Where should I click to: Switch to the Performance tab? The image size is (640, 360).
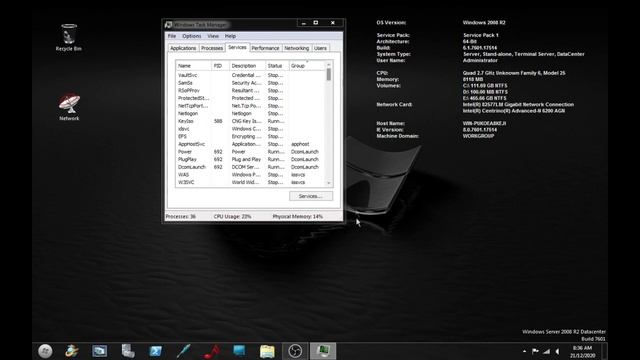pyautogui.click(x=265, y=48)
